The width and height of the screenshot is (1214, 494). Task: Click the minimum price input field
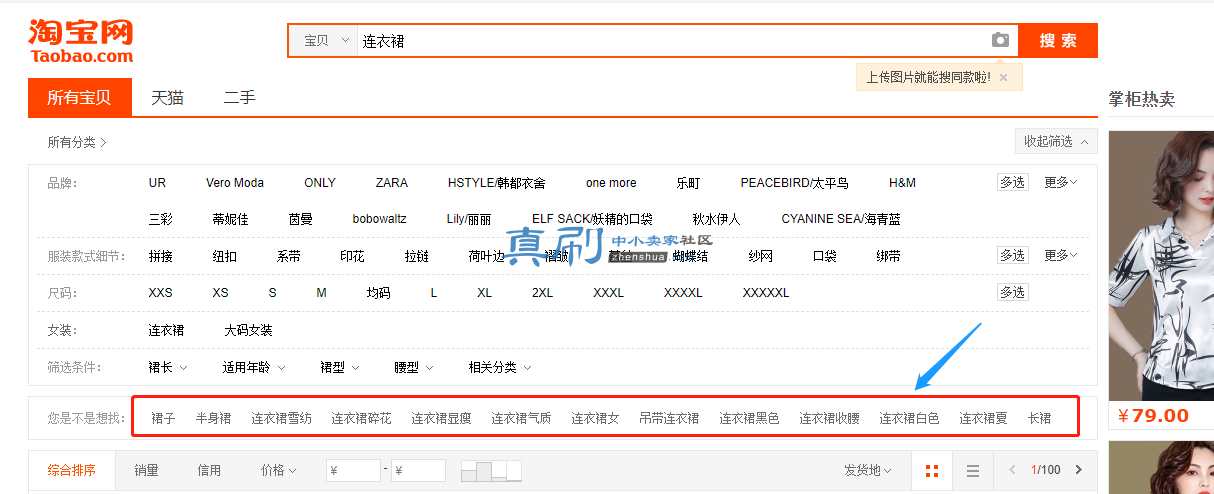[x=354, y=470]
